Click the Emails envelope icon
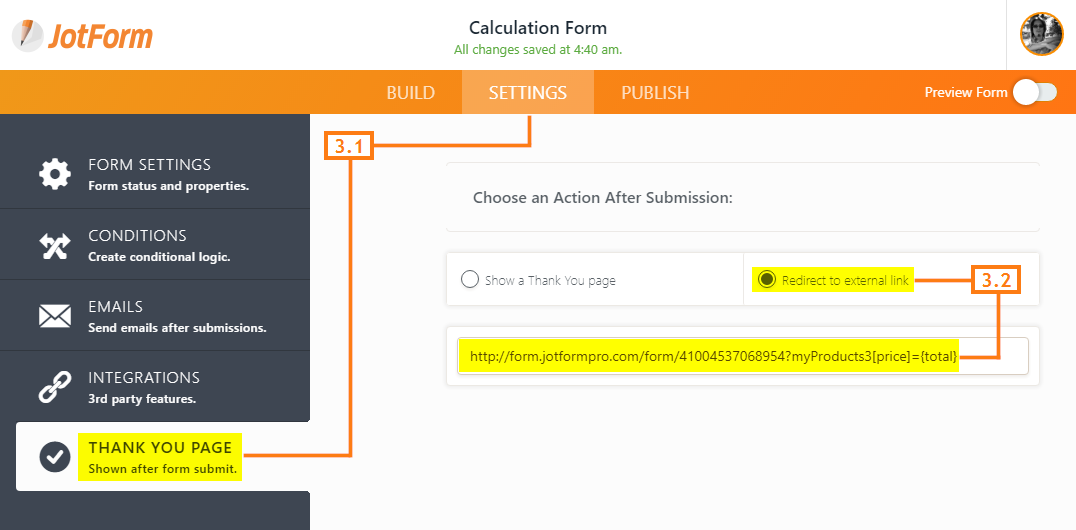Viewport: 1076px width, 530px height. [55, 316]
